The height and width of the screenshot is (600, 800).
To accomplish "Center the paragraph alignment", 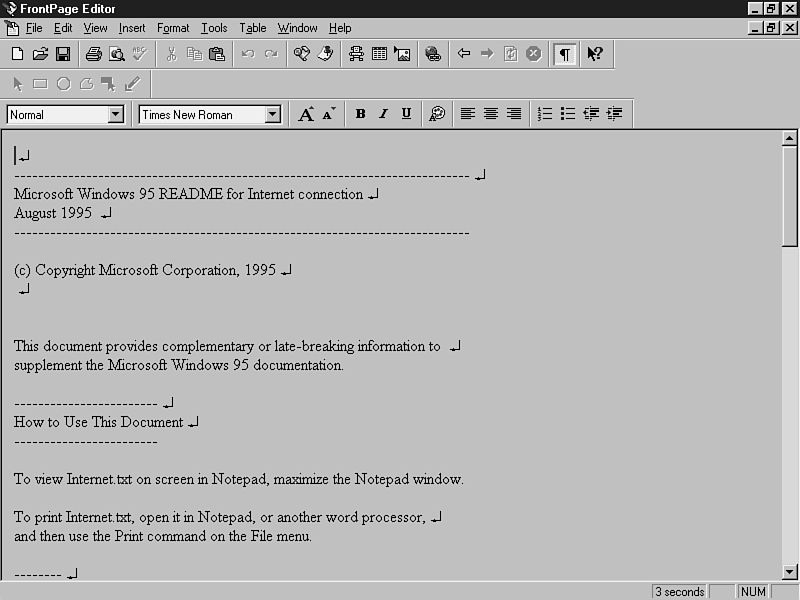I will click(491, 114).
